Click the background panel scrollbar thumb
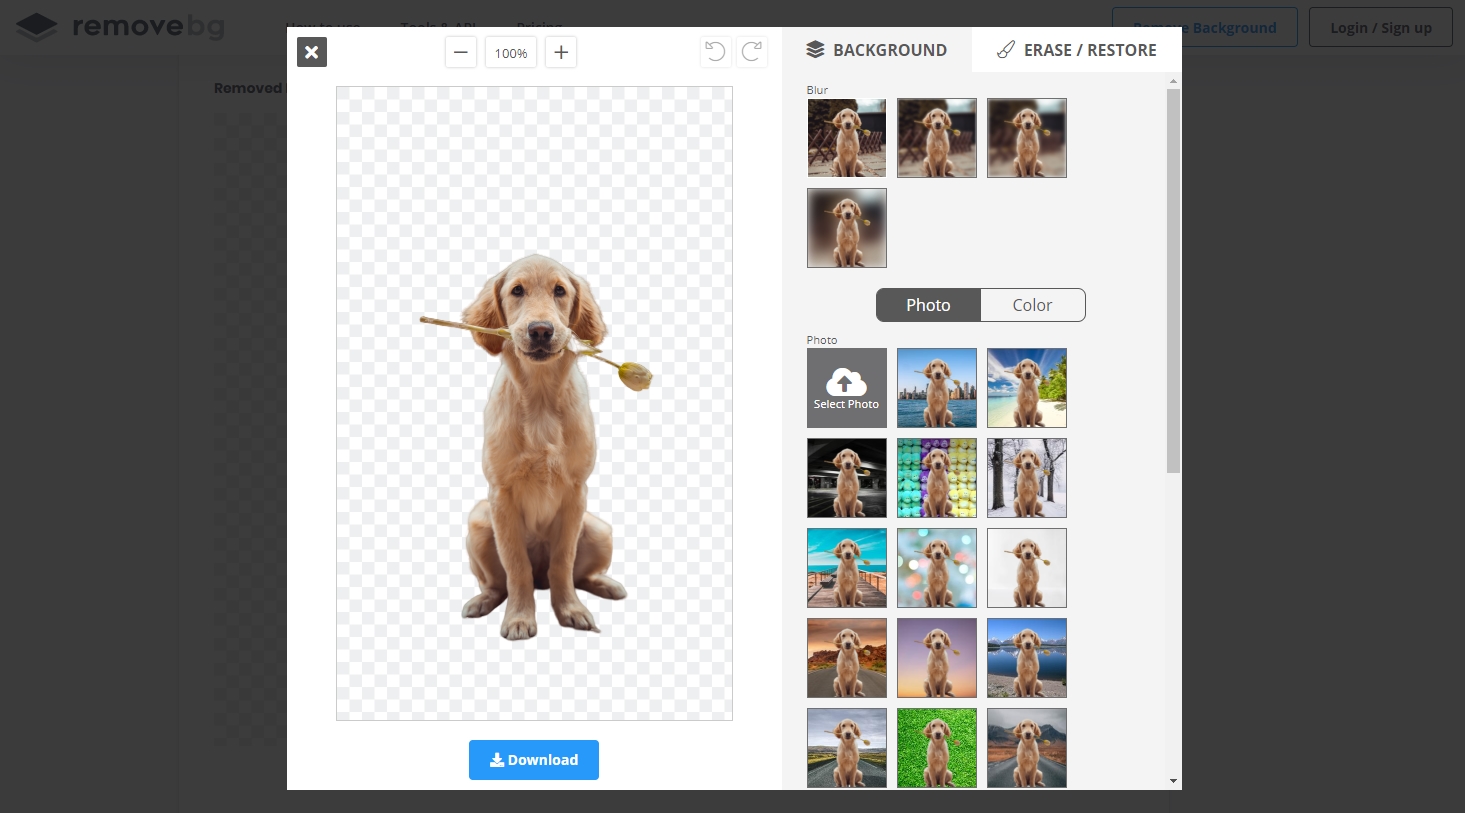The image size is (1465, 813). 1174,280
